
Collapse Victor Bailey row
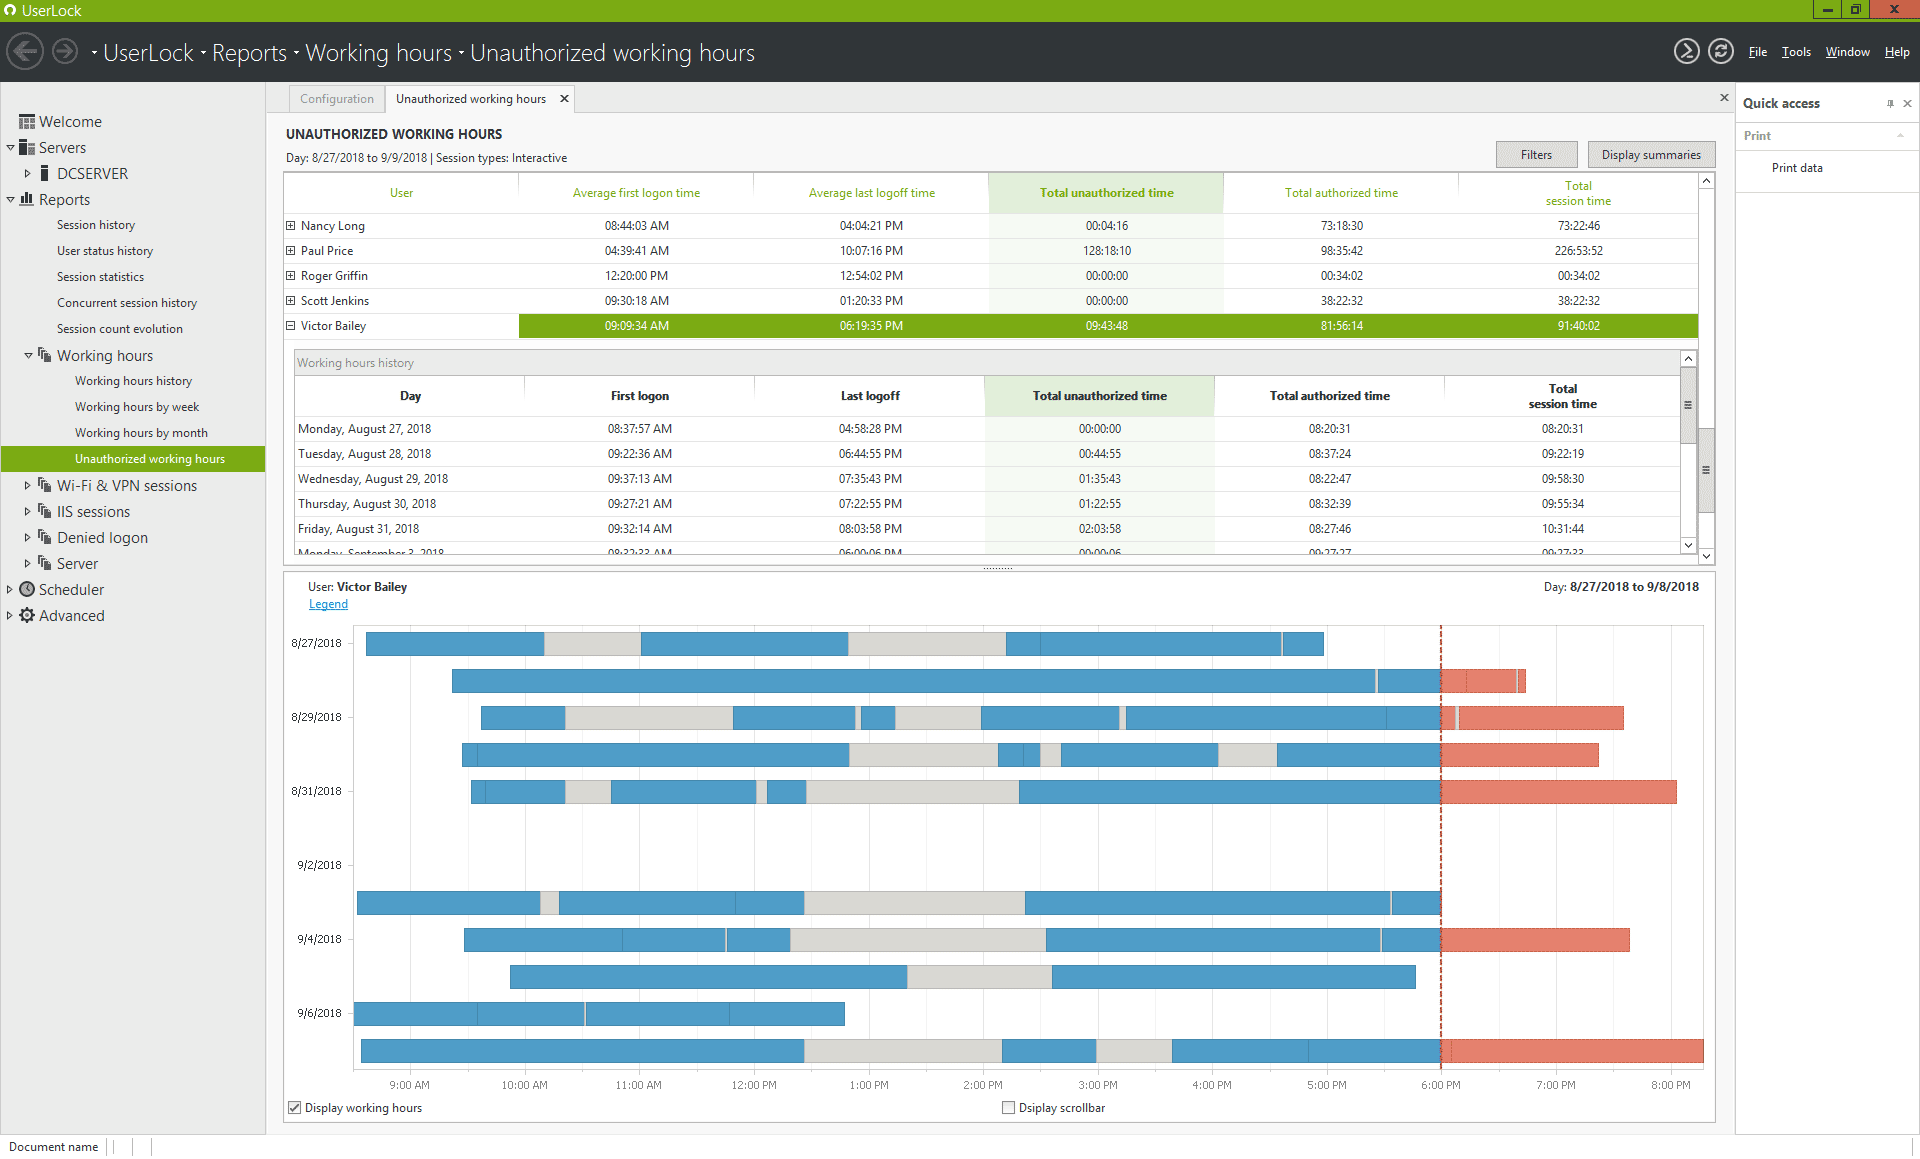pos(291,326)
